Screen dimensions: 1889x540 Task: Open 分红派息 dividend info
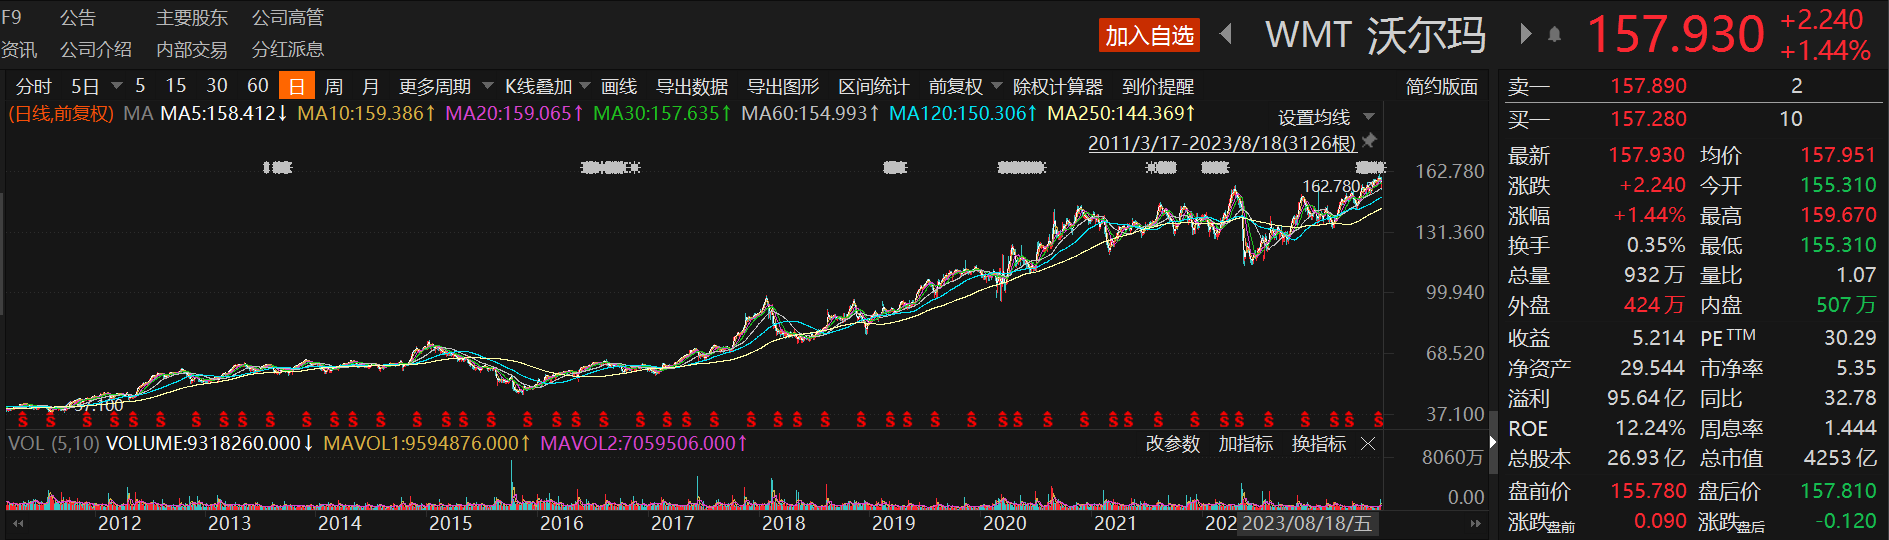point(288,49)
